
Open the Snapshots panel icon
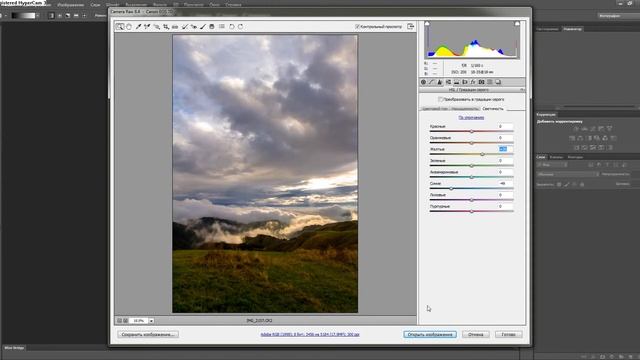click(x=498, y=82)
